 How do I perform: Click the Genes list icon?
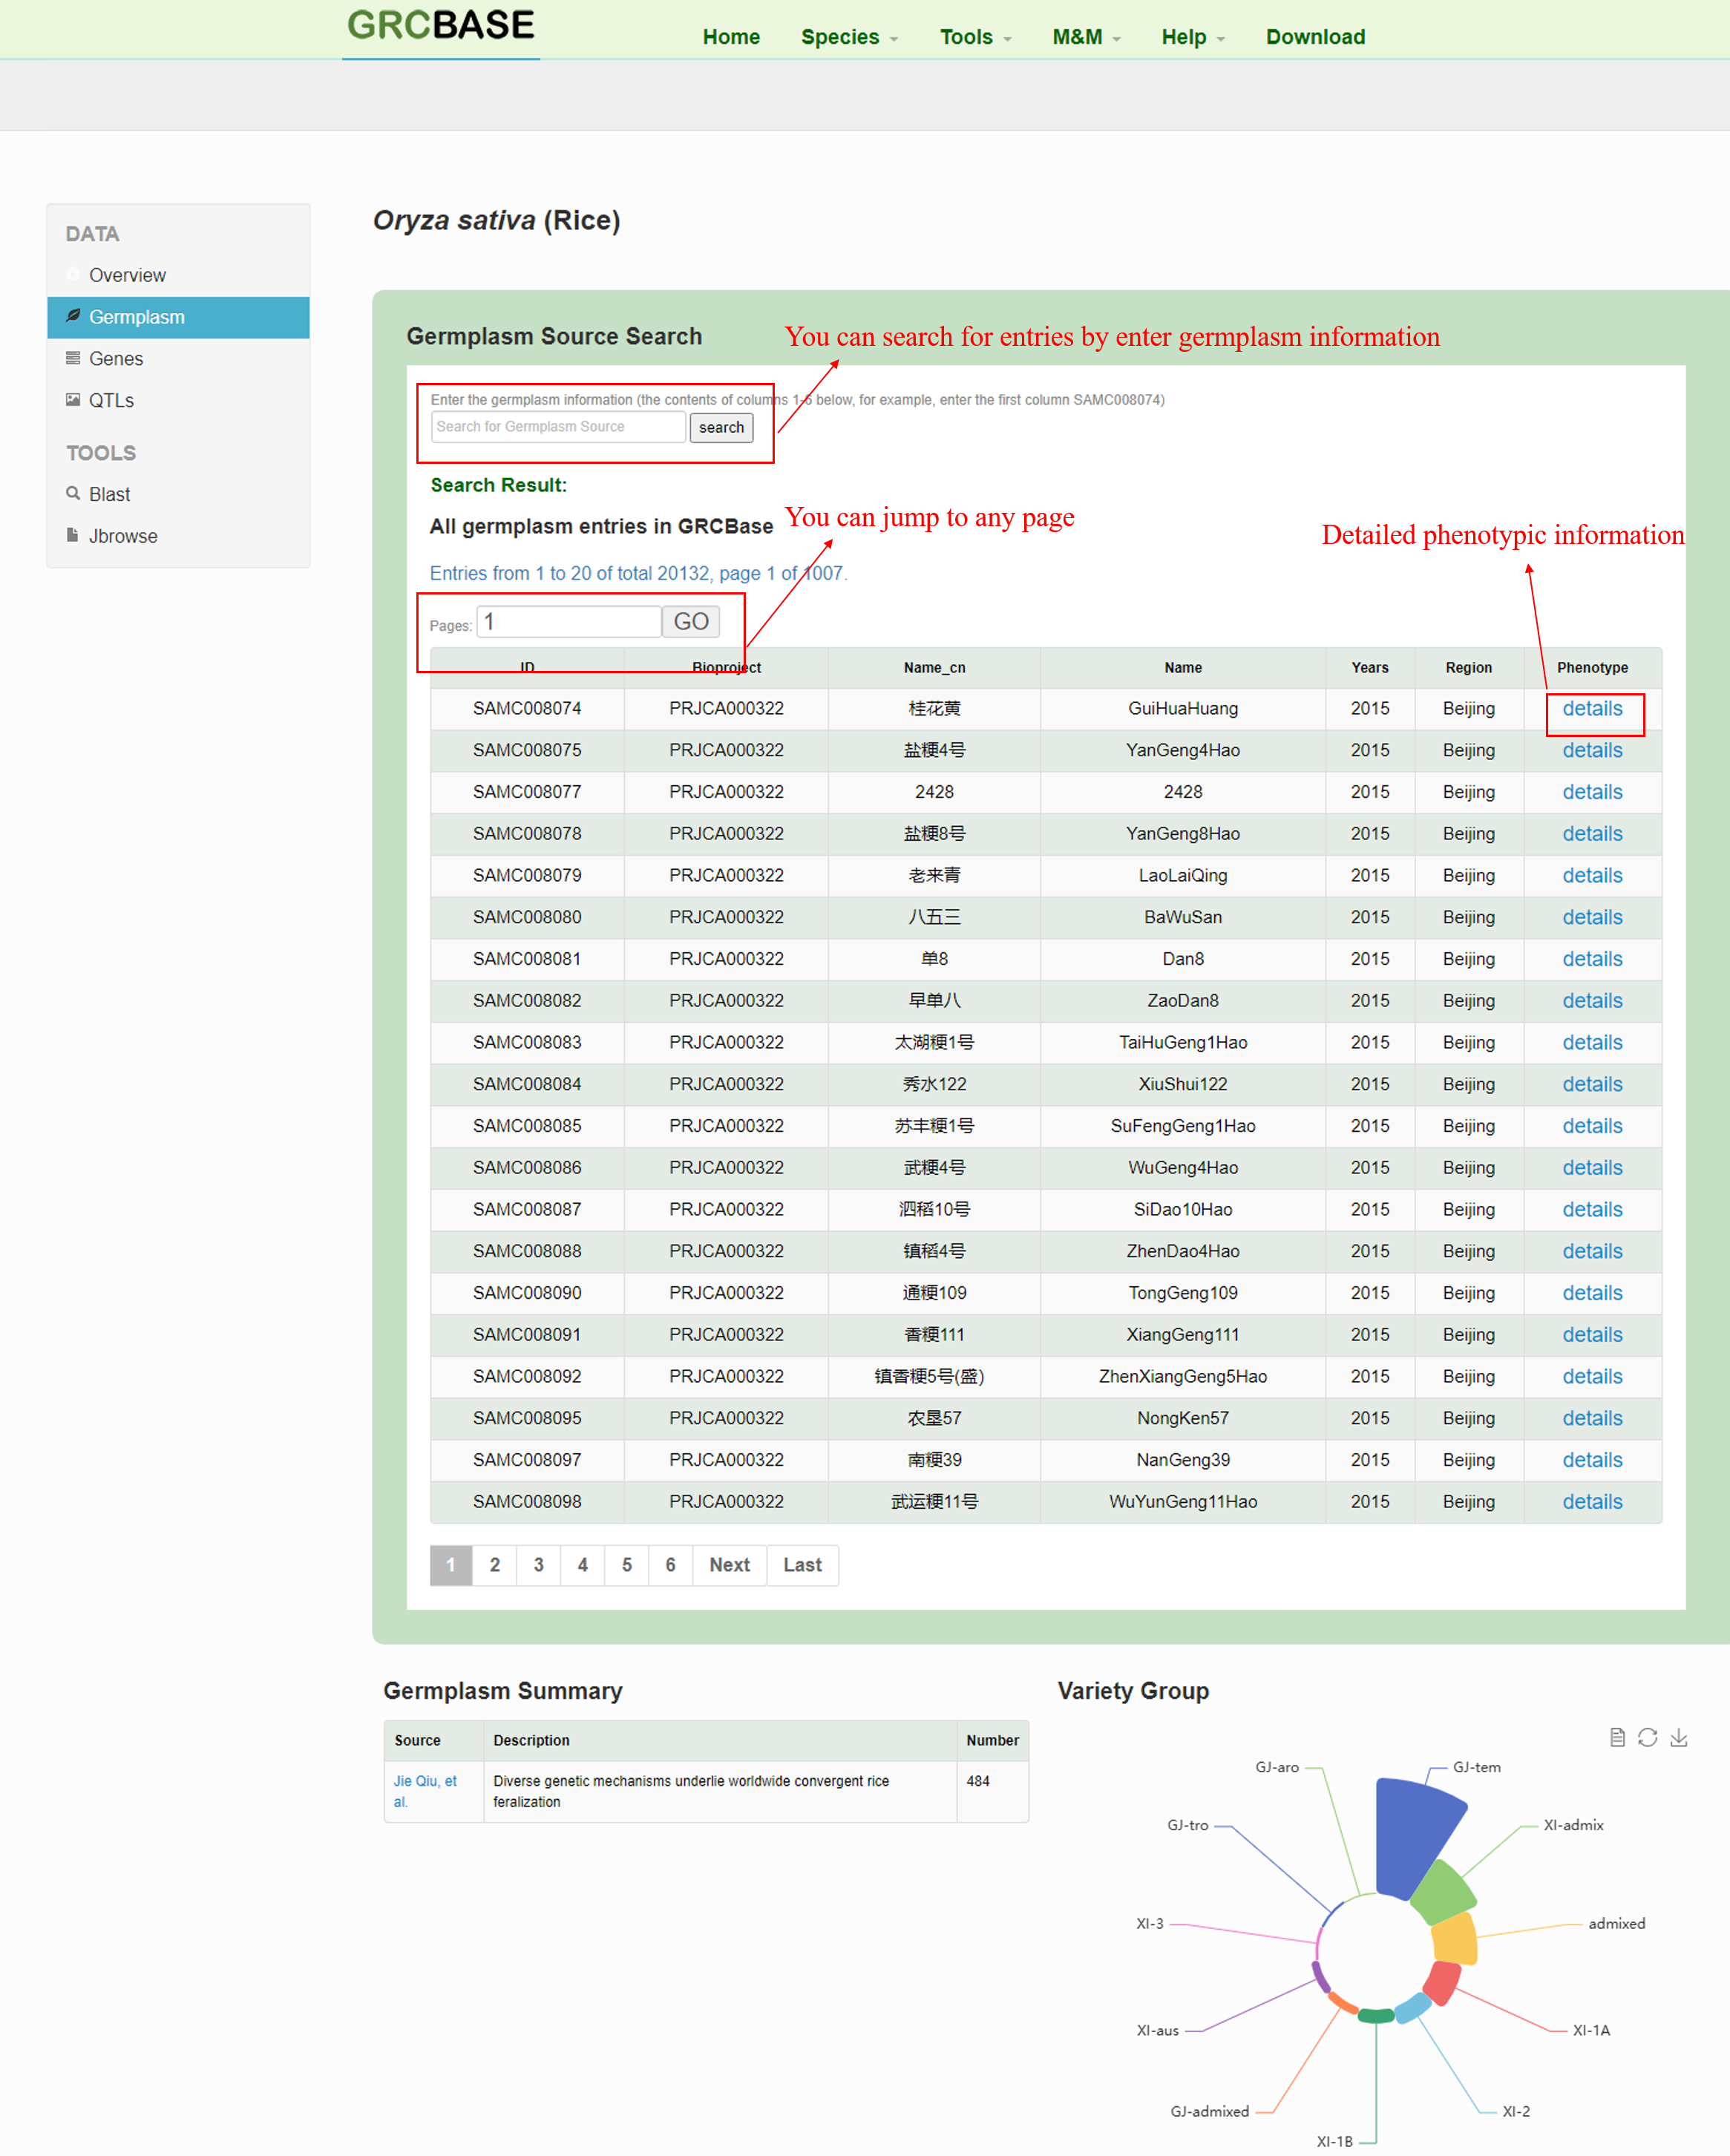point(73,358)
